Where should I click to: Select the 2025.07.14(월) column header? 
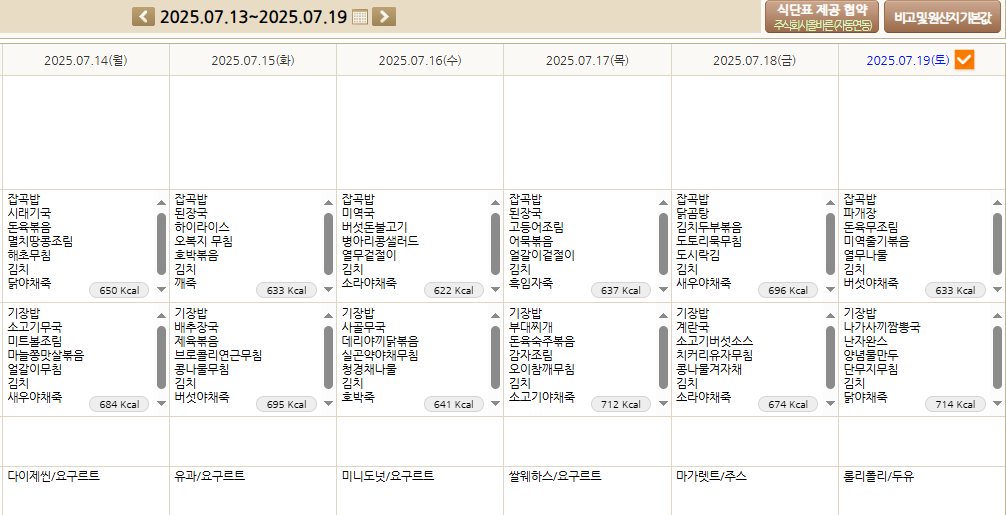coord(85,61)
